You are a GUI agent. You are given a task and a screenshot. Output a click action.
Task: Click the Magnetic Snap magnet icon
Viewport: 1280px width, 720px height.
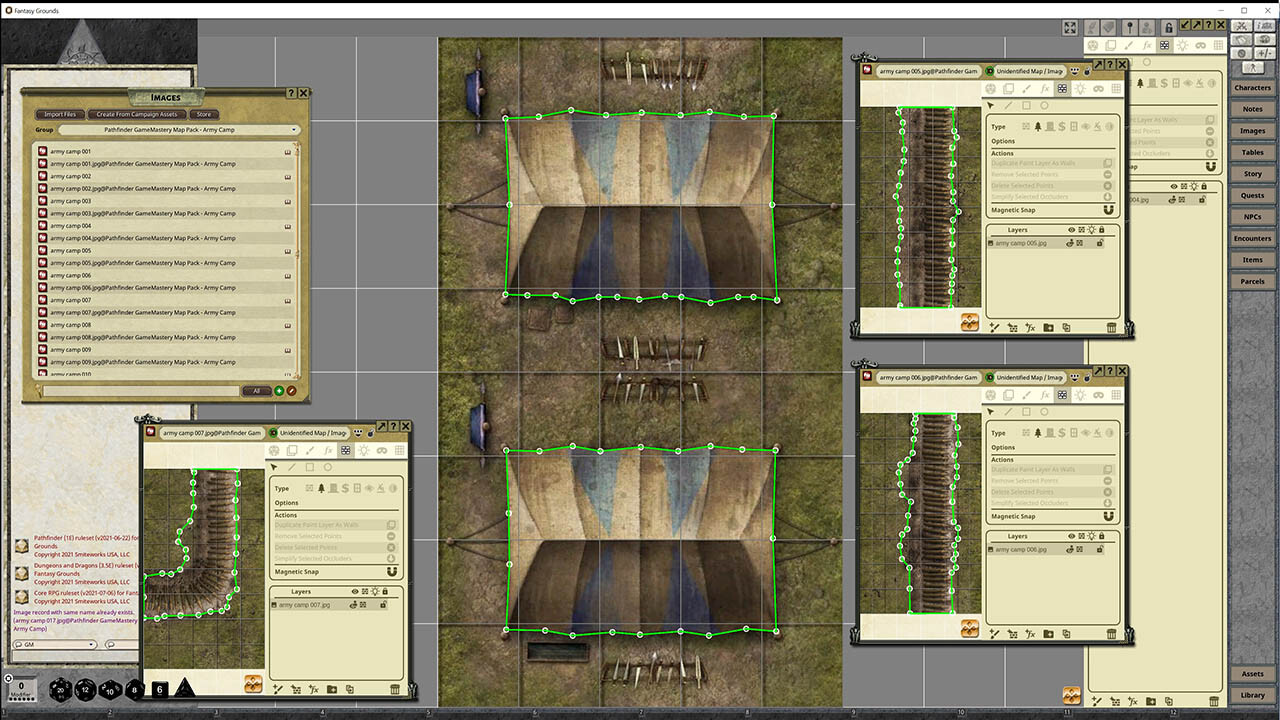pos(392,572)
